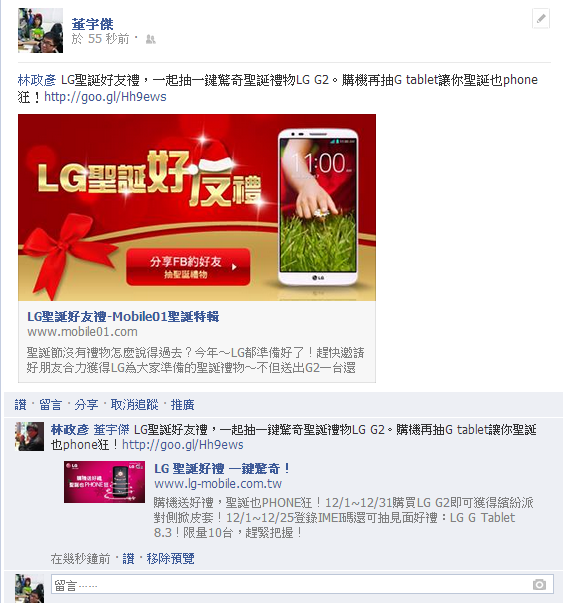Image resolution: width=563 pixels, height=603 pixels.
Task: Open 林政彥's avatar in the comment
Action: coord(30,436)
